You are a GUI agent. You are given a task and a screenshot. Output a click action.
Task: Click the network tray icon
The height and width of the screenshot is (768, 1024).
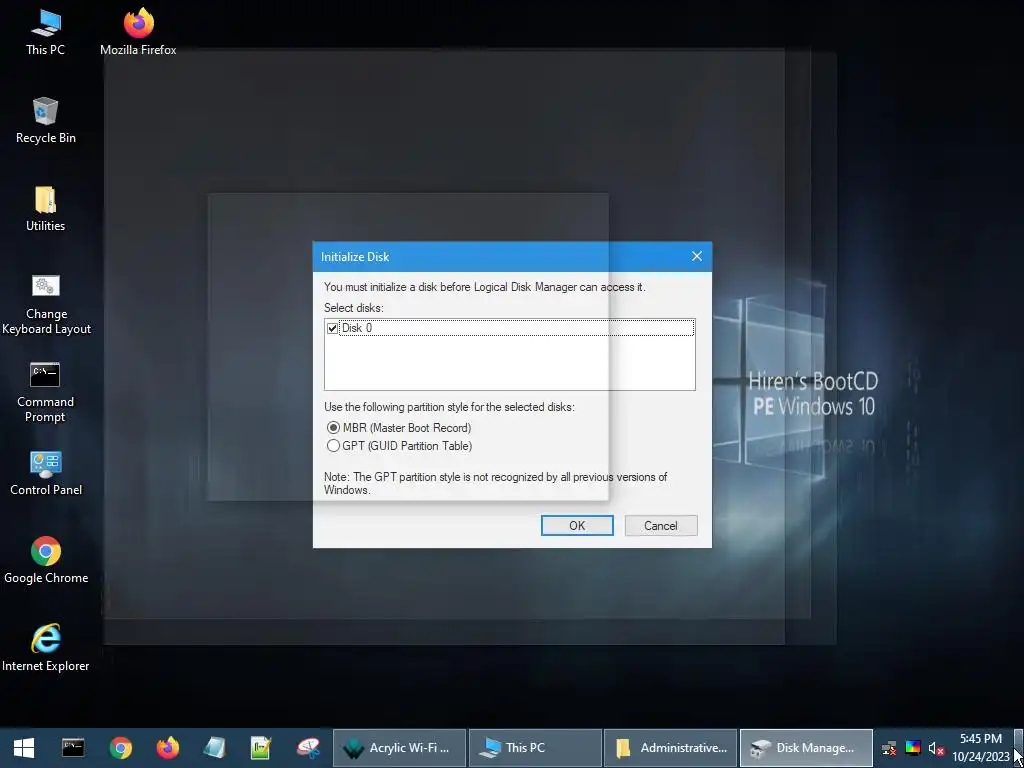[x=889, y=748]
